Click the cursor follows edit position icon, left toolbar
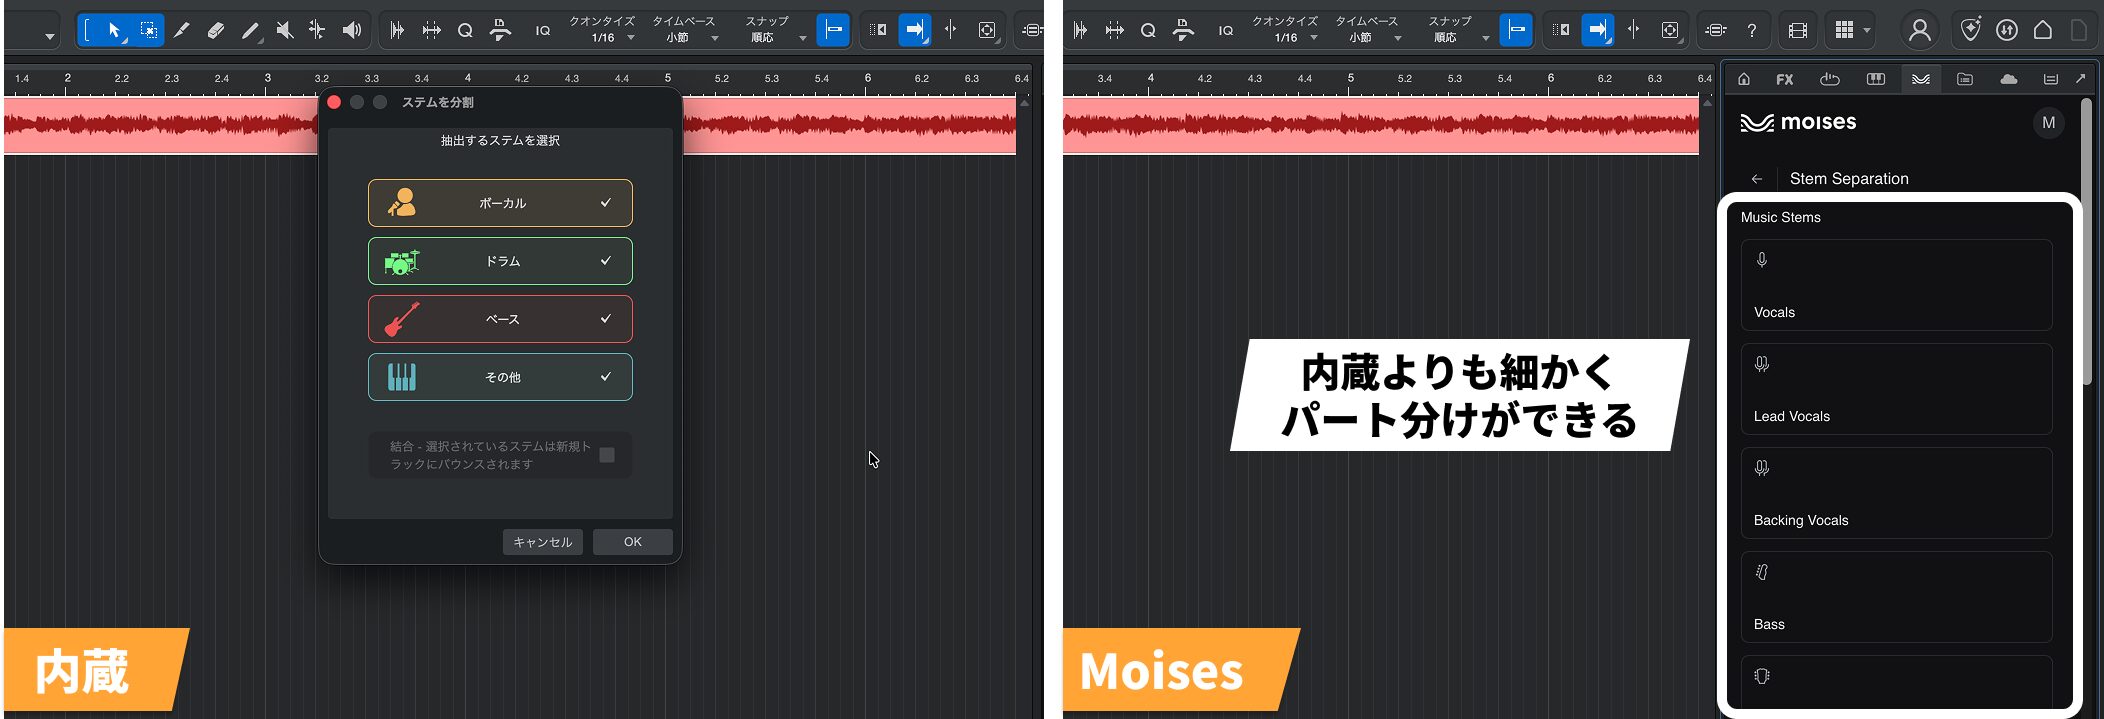Screen dimensions: 2104x719 (950, 31)
